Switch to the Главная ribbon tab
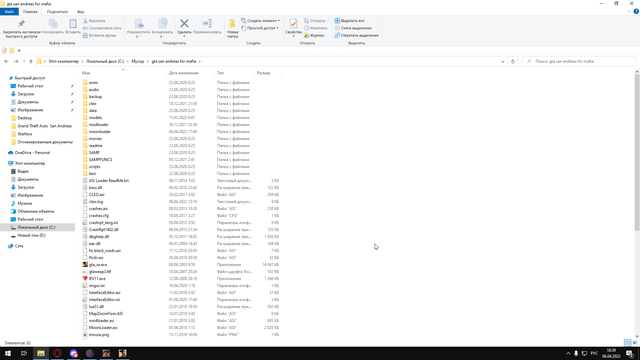The height and width of the screenshot is (360, 640). tap(30, 11)
